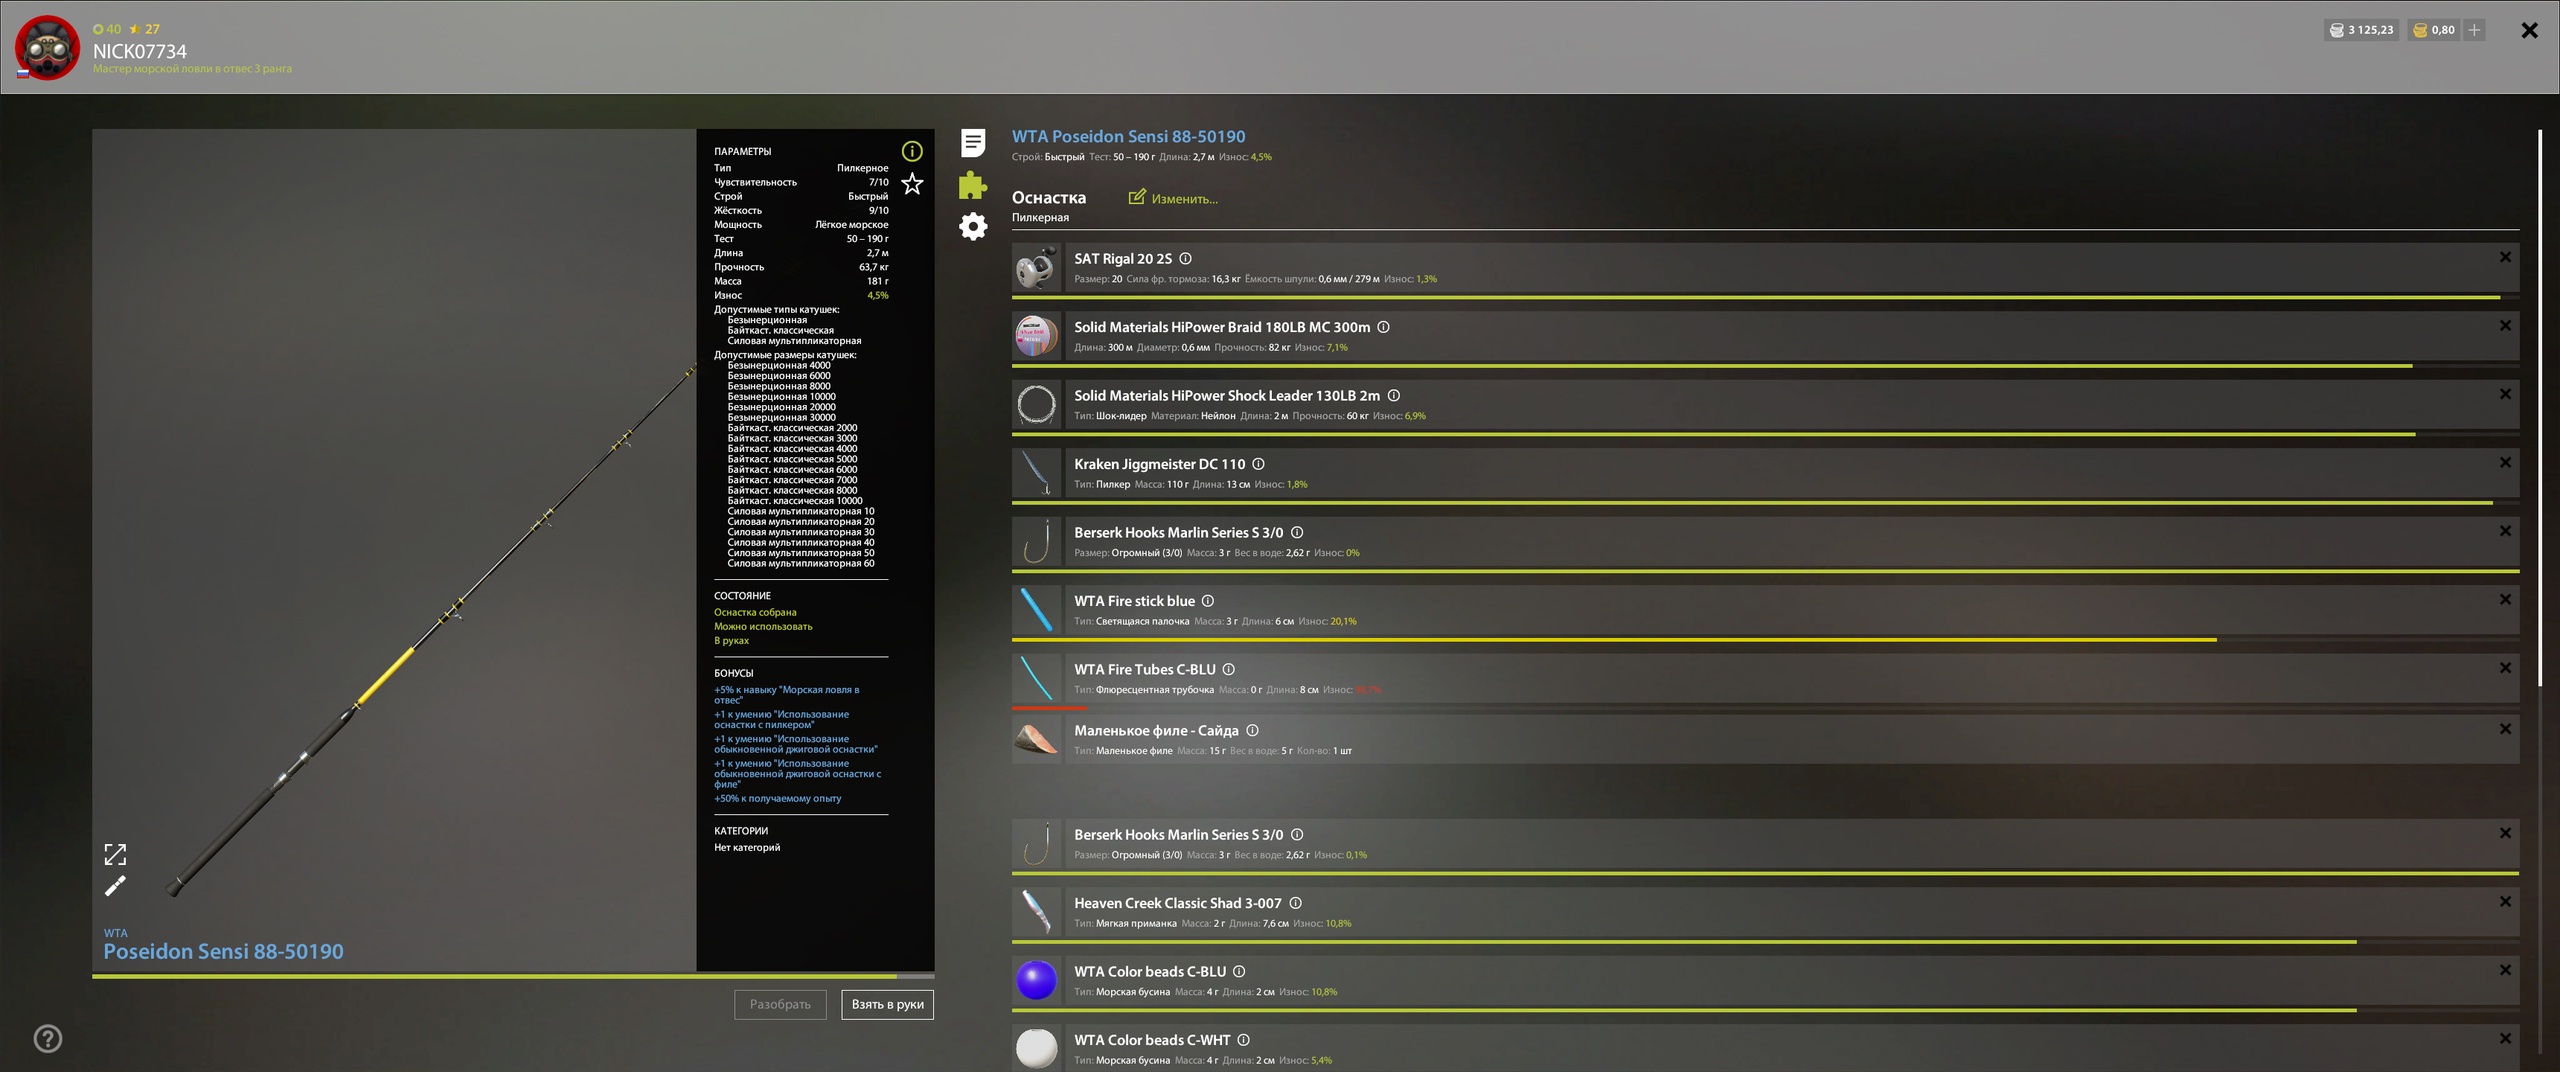This screenshot has width=2560, height=1072.
Task: Click the add gold plus button
Action: click(2474, 30)
